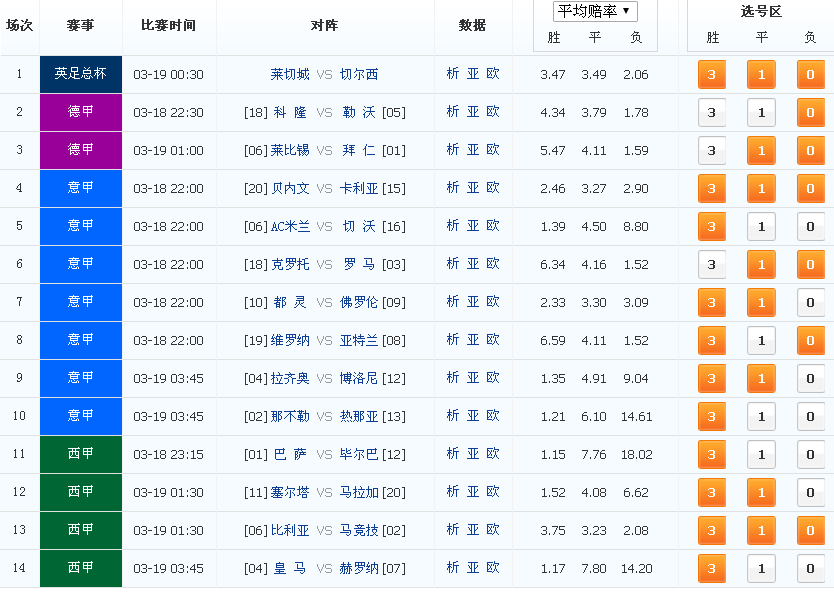Select win (3) for match 3 莱比锡
834x592 pixels.
[712, 151]
